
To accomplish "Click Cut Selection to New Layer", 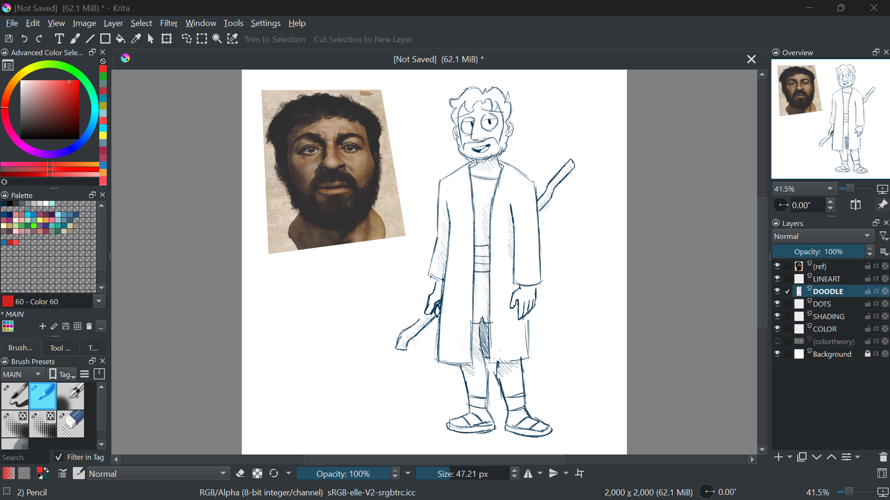I will (x=363, y=40).
